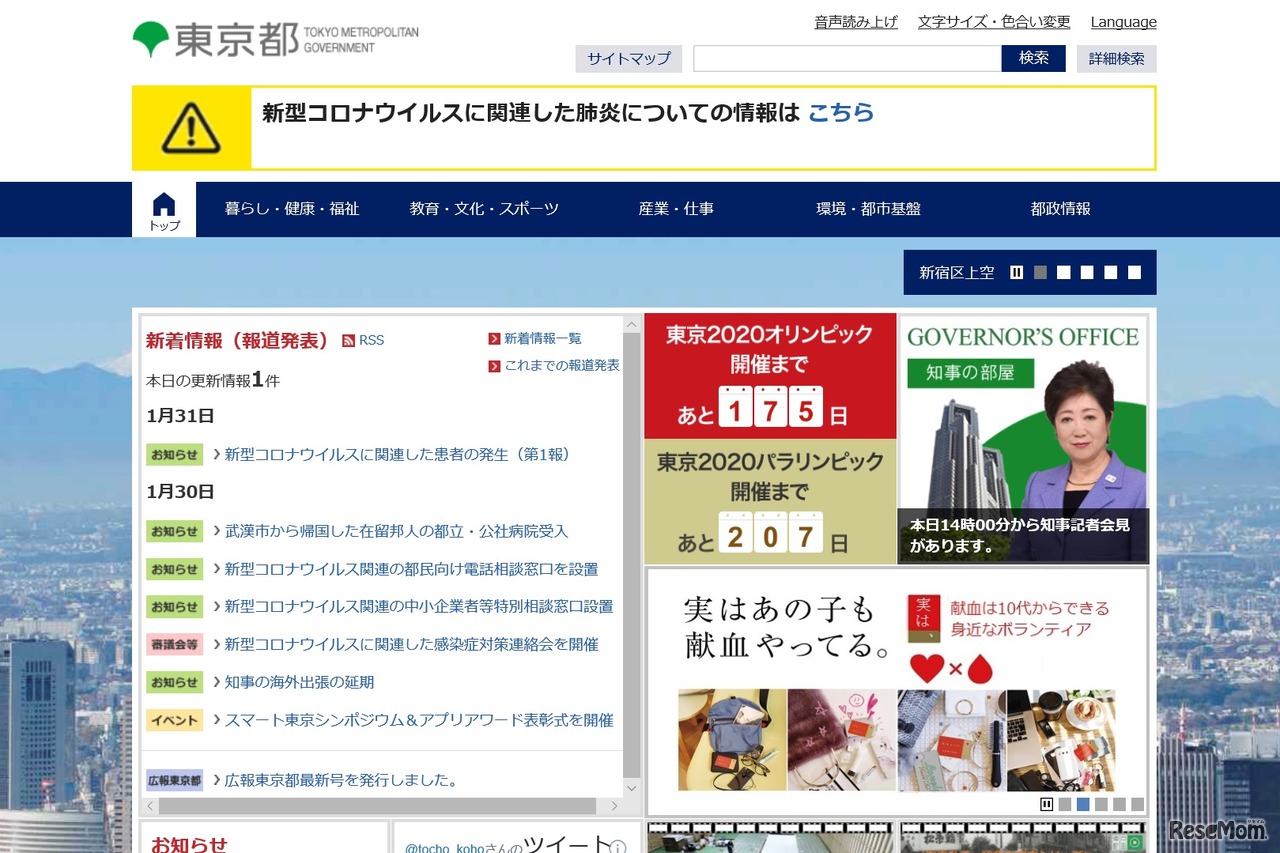Image resolution: width=1280 pixels, height=853 pixels.
Task: Open news item 新型コロナウイルスに関連した患者の発生（第1報）
Action: pos(398,455)
